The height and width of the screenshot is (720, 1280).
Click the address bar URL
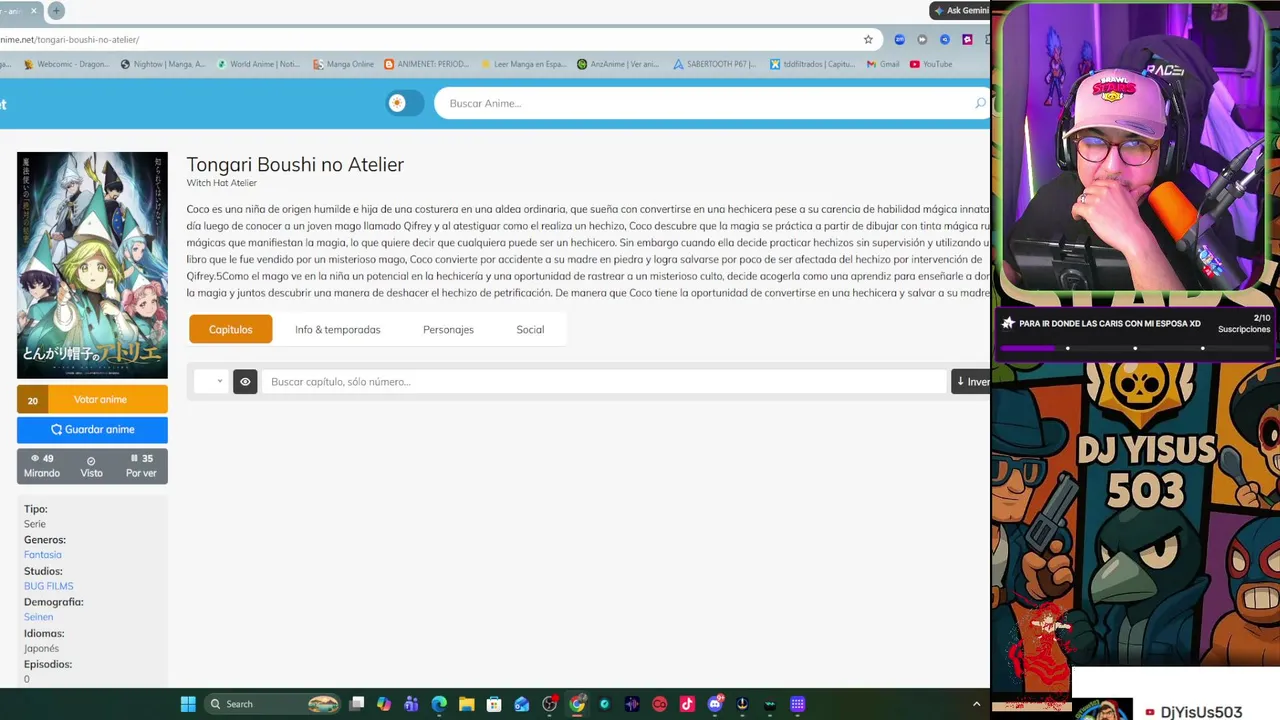pyautogui.click(x=70, y=40)
